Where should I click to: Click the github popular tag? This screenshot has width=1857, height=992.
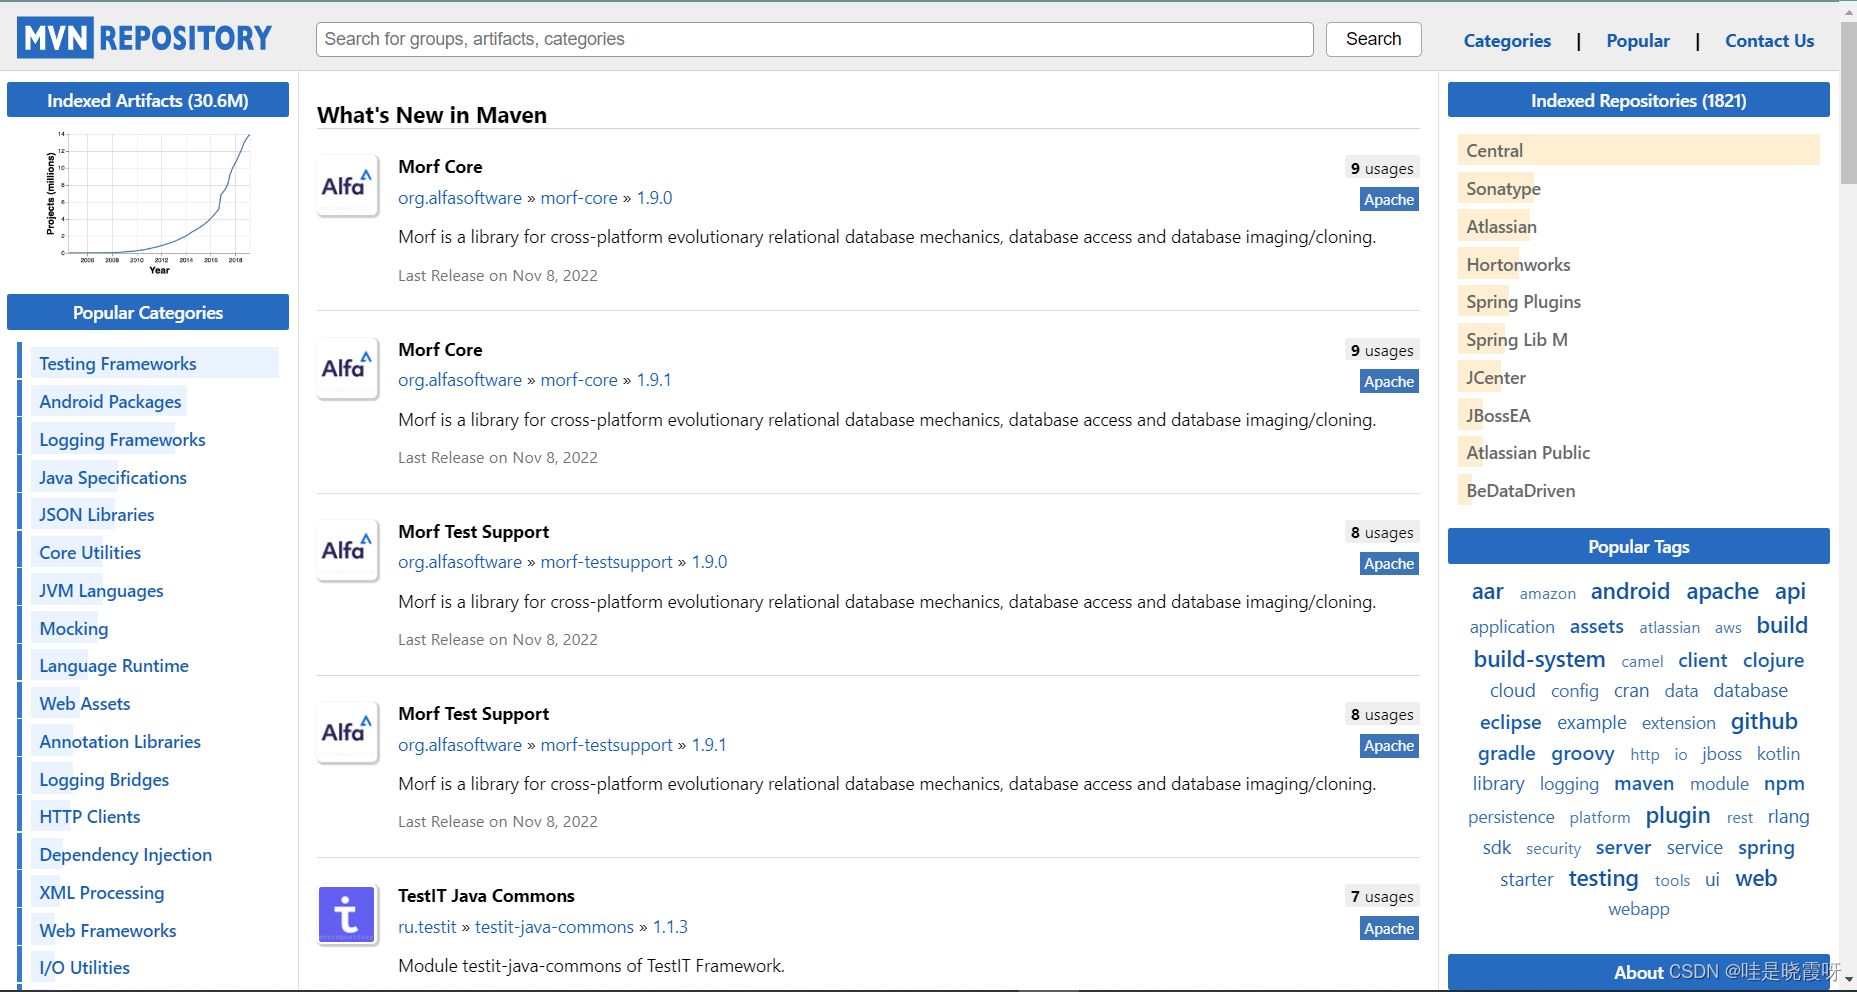click(x=1764, y=722)
